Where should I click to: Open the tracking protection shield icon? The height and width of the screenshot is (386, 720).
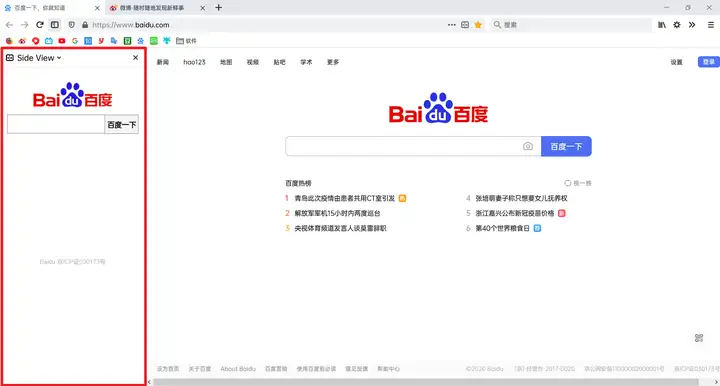72,25
